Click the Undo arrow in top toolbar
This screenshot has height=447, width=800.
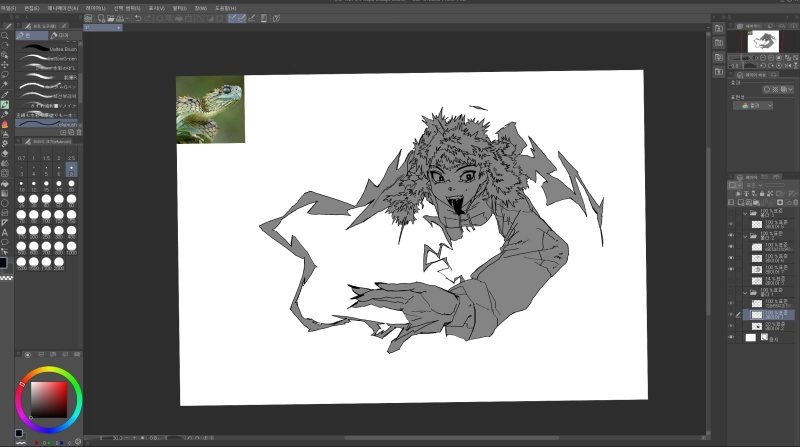pos(136,17)
